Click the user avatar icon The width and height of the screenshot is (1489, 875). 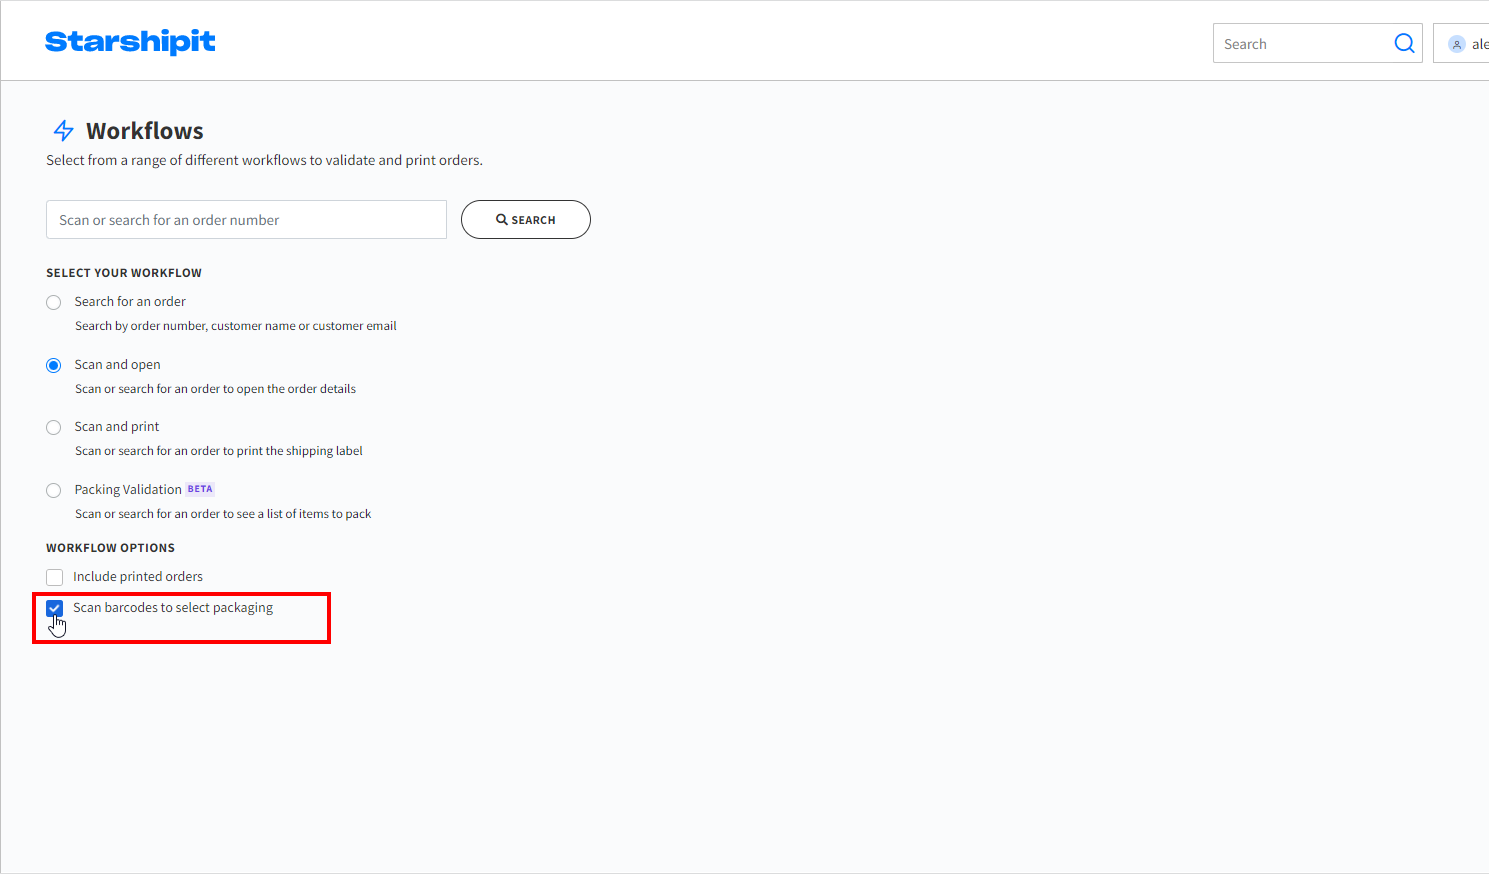(x=1457, y=44)
